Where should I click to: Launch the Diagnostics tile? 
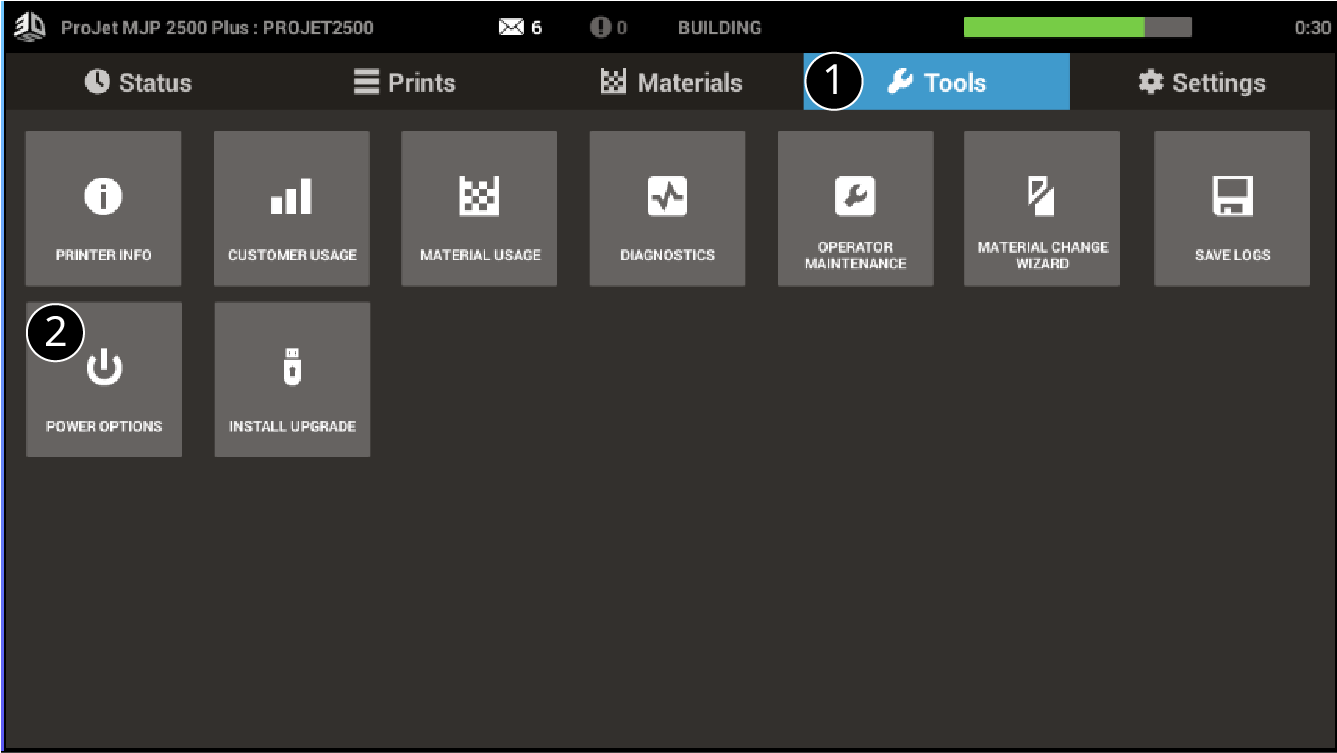tap(667, 209)
